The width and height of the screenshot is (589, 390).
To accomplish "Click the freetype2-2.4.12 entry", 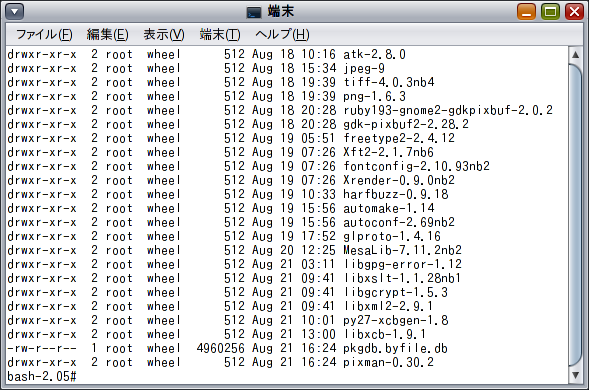I will point(399,138).
